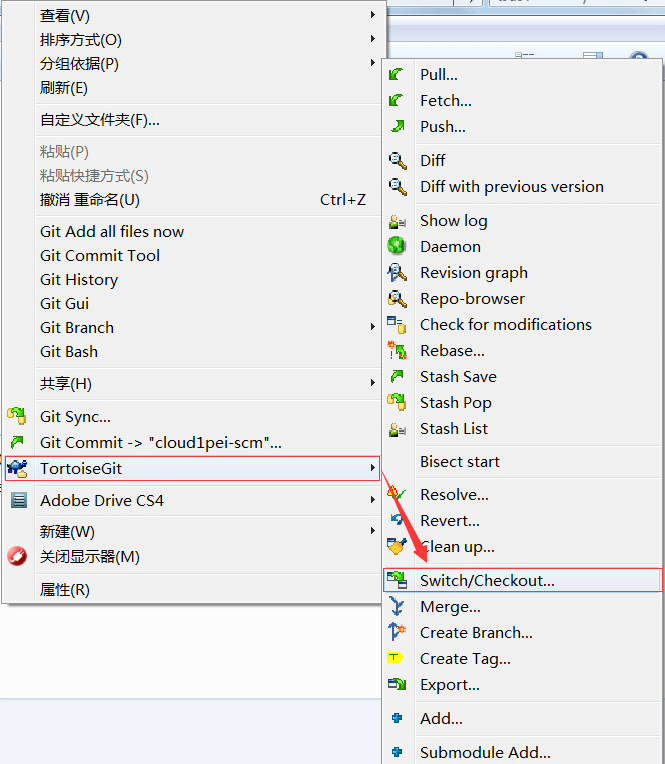Click the Show log icon
Image resolution: width=665 pixels, height=764 pixels.
(x=397, y=221)
